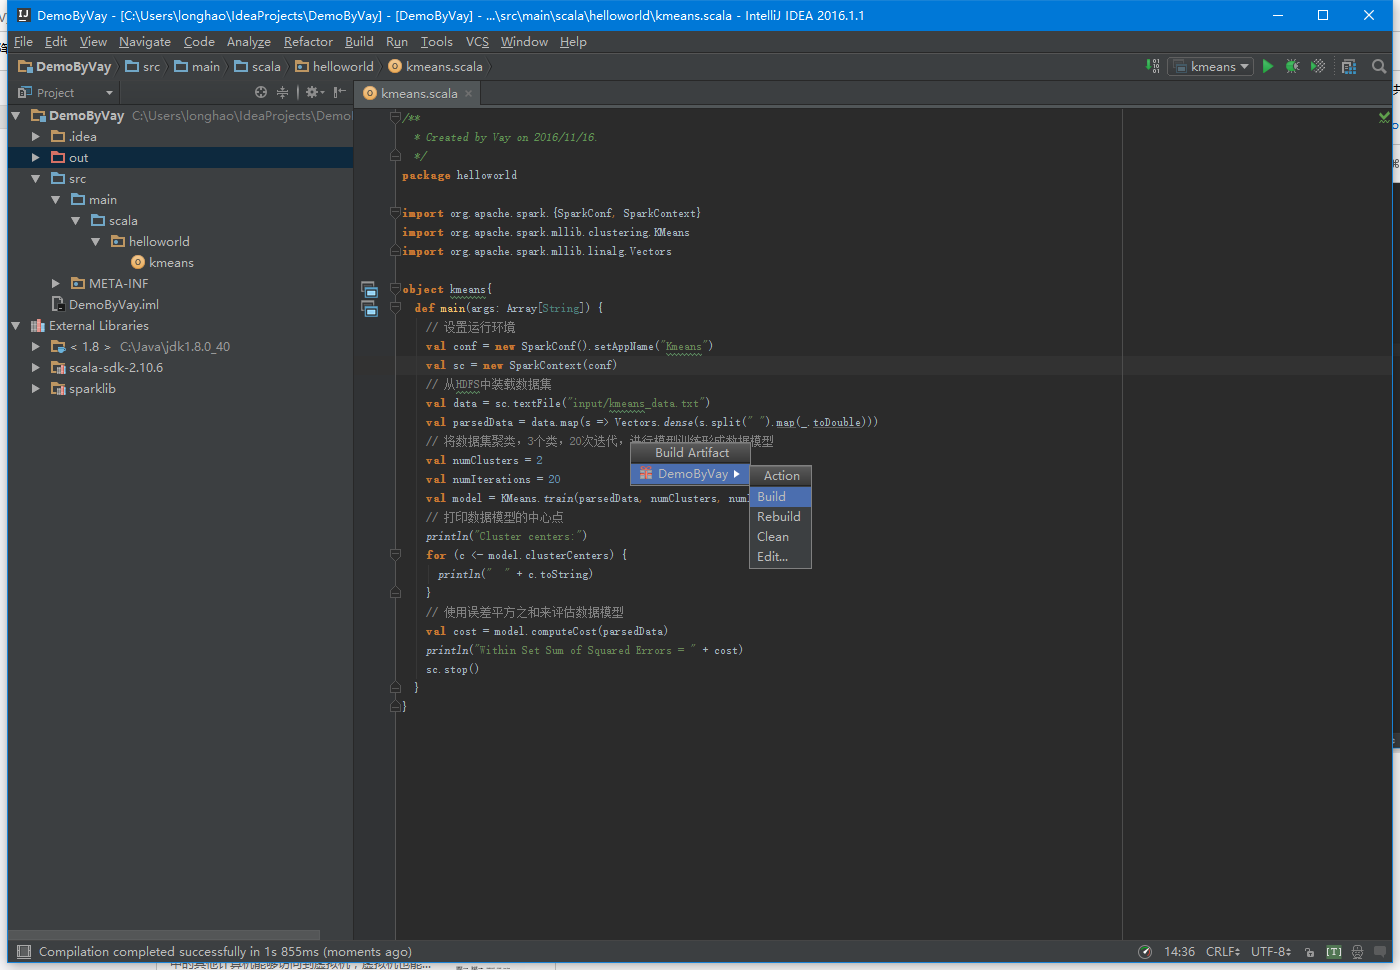
Task: Collapse all in Project panel
Action: (x=282, y=92)
